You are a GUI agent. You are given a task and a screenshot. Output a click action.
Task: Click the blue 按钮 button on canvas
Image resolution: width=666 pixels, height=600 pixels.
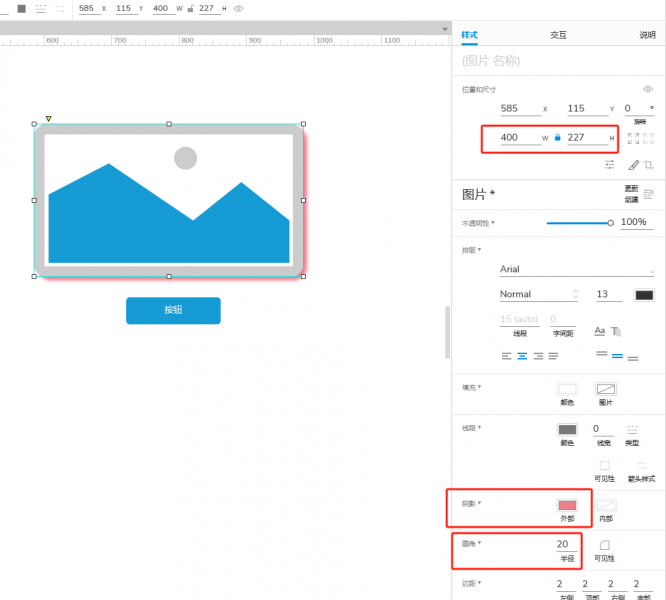(x=173, y=310)
